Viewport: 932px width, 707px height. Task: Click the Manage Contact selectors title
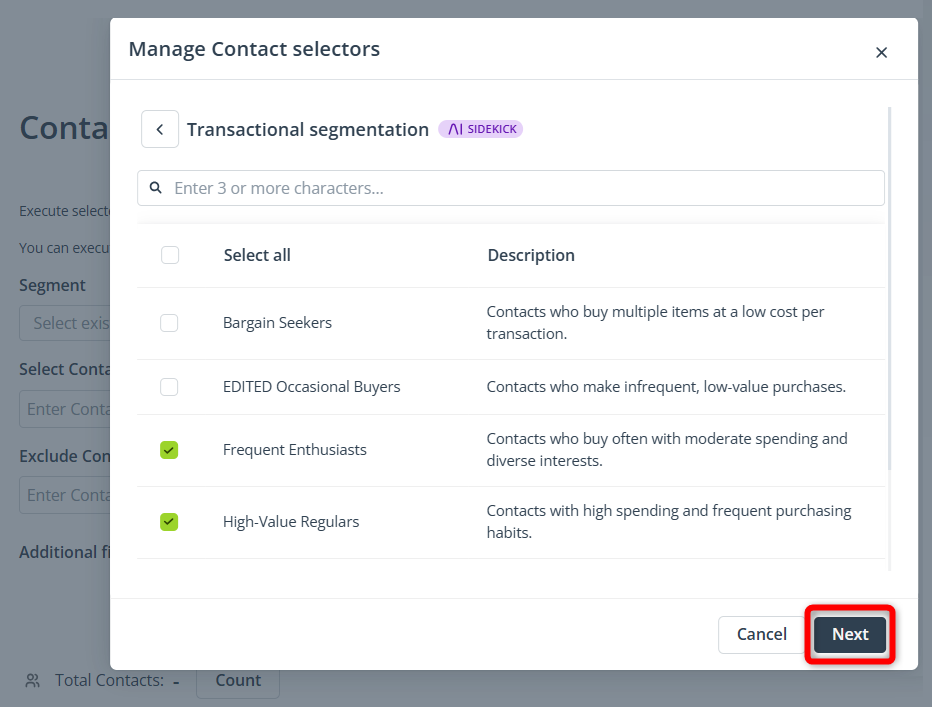click(x=254, y=49)
